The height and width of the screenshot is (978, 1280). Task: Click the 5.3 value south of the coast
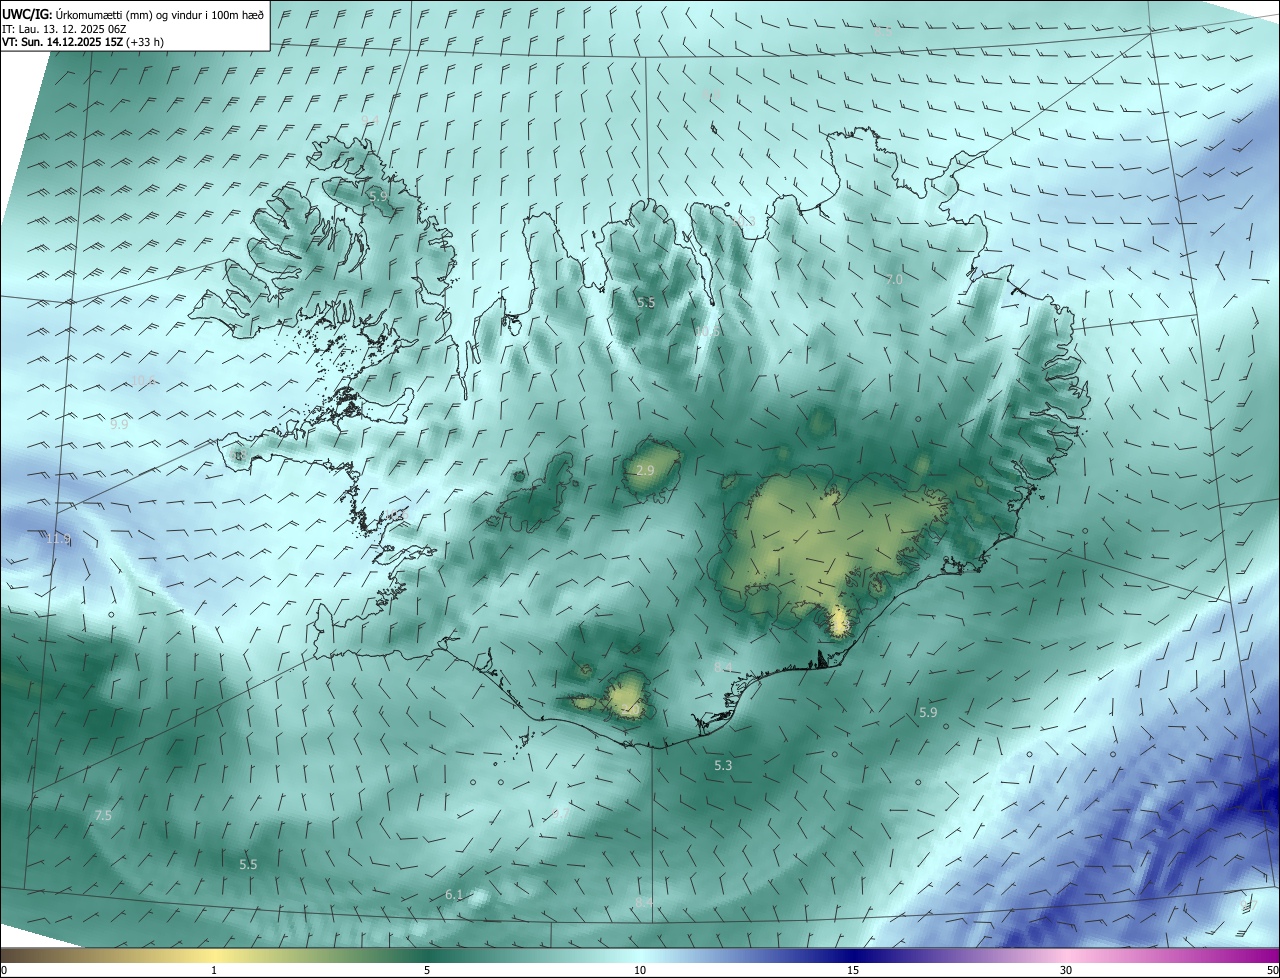coord(723,765)
